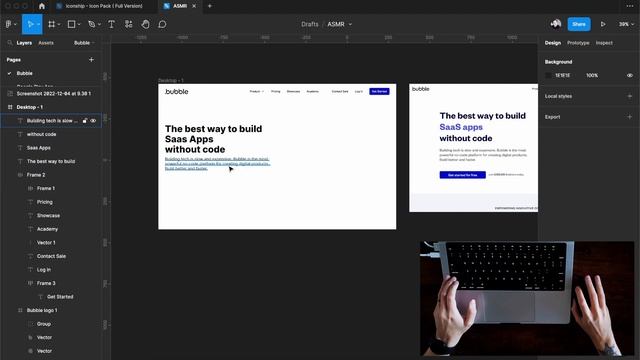Switch to the Layers tab
640x360 pixels.
coord(24,42)
